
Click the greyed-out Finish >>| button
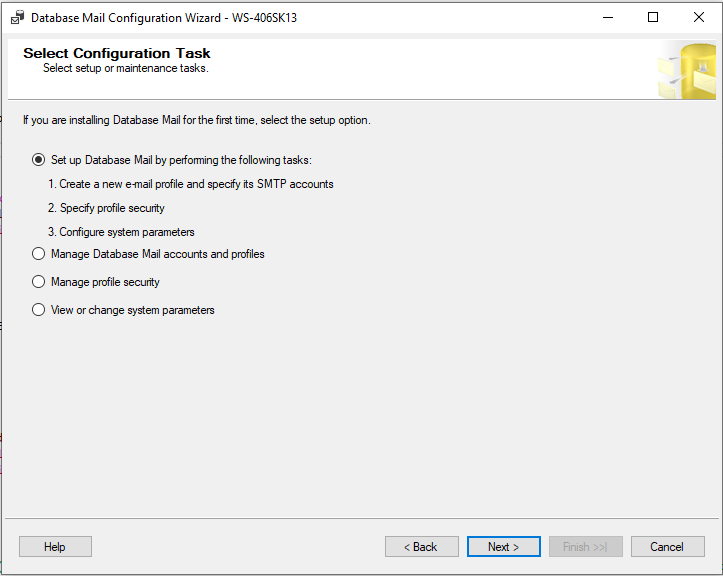pos(586,546)
